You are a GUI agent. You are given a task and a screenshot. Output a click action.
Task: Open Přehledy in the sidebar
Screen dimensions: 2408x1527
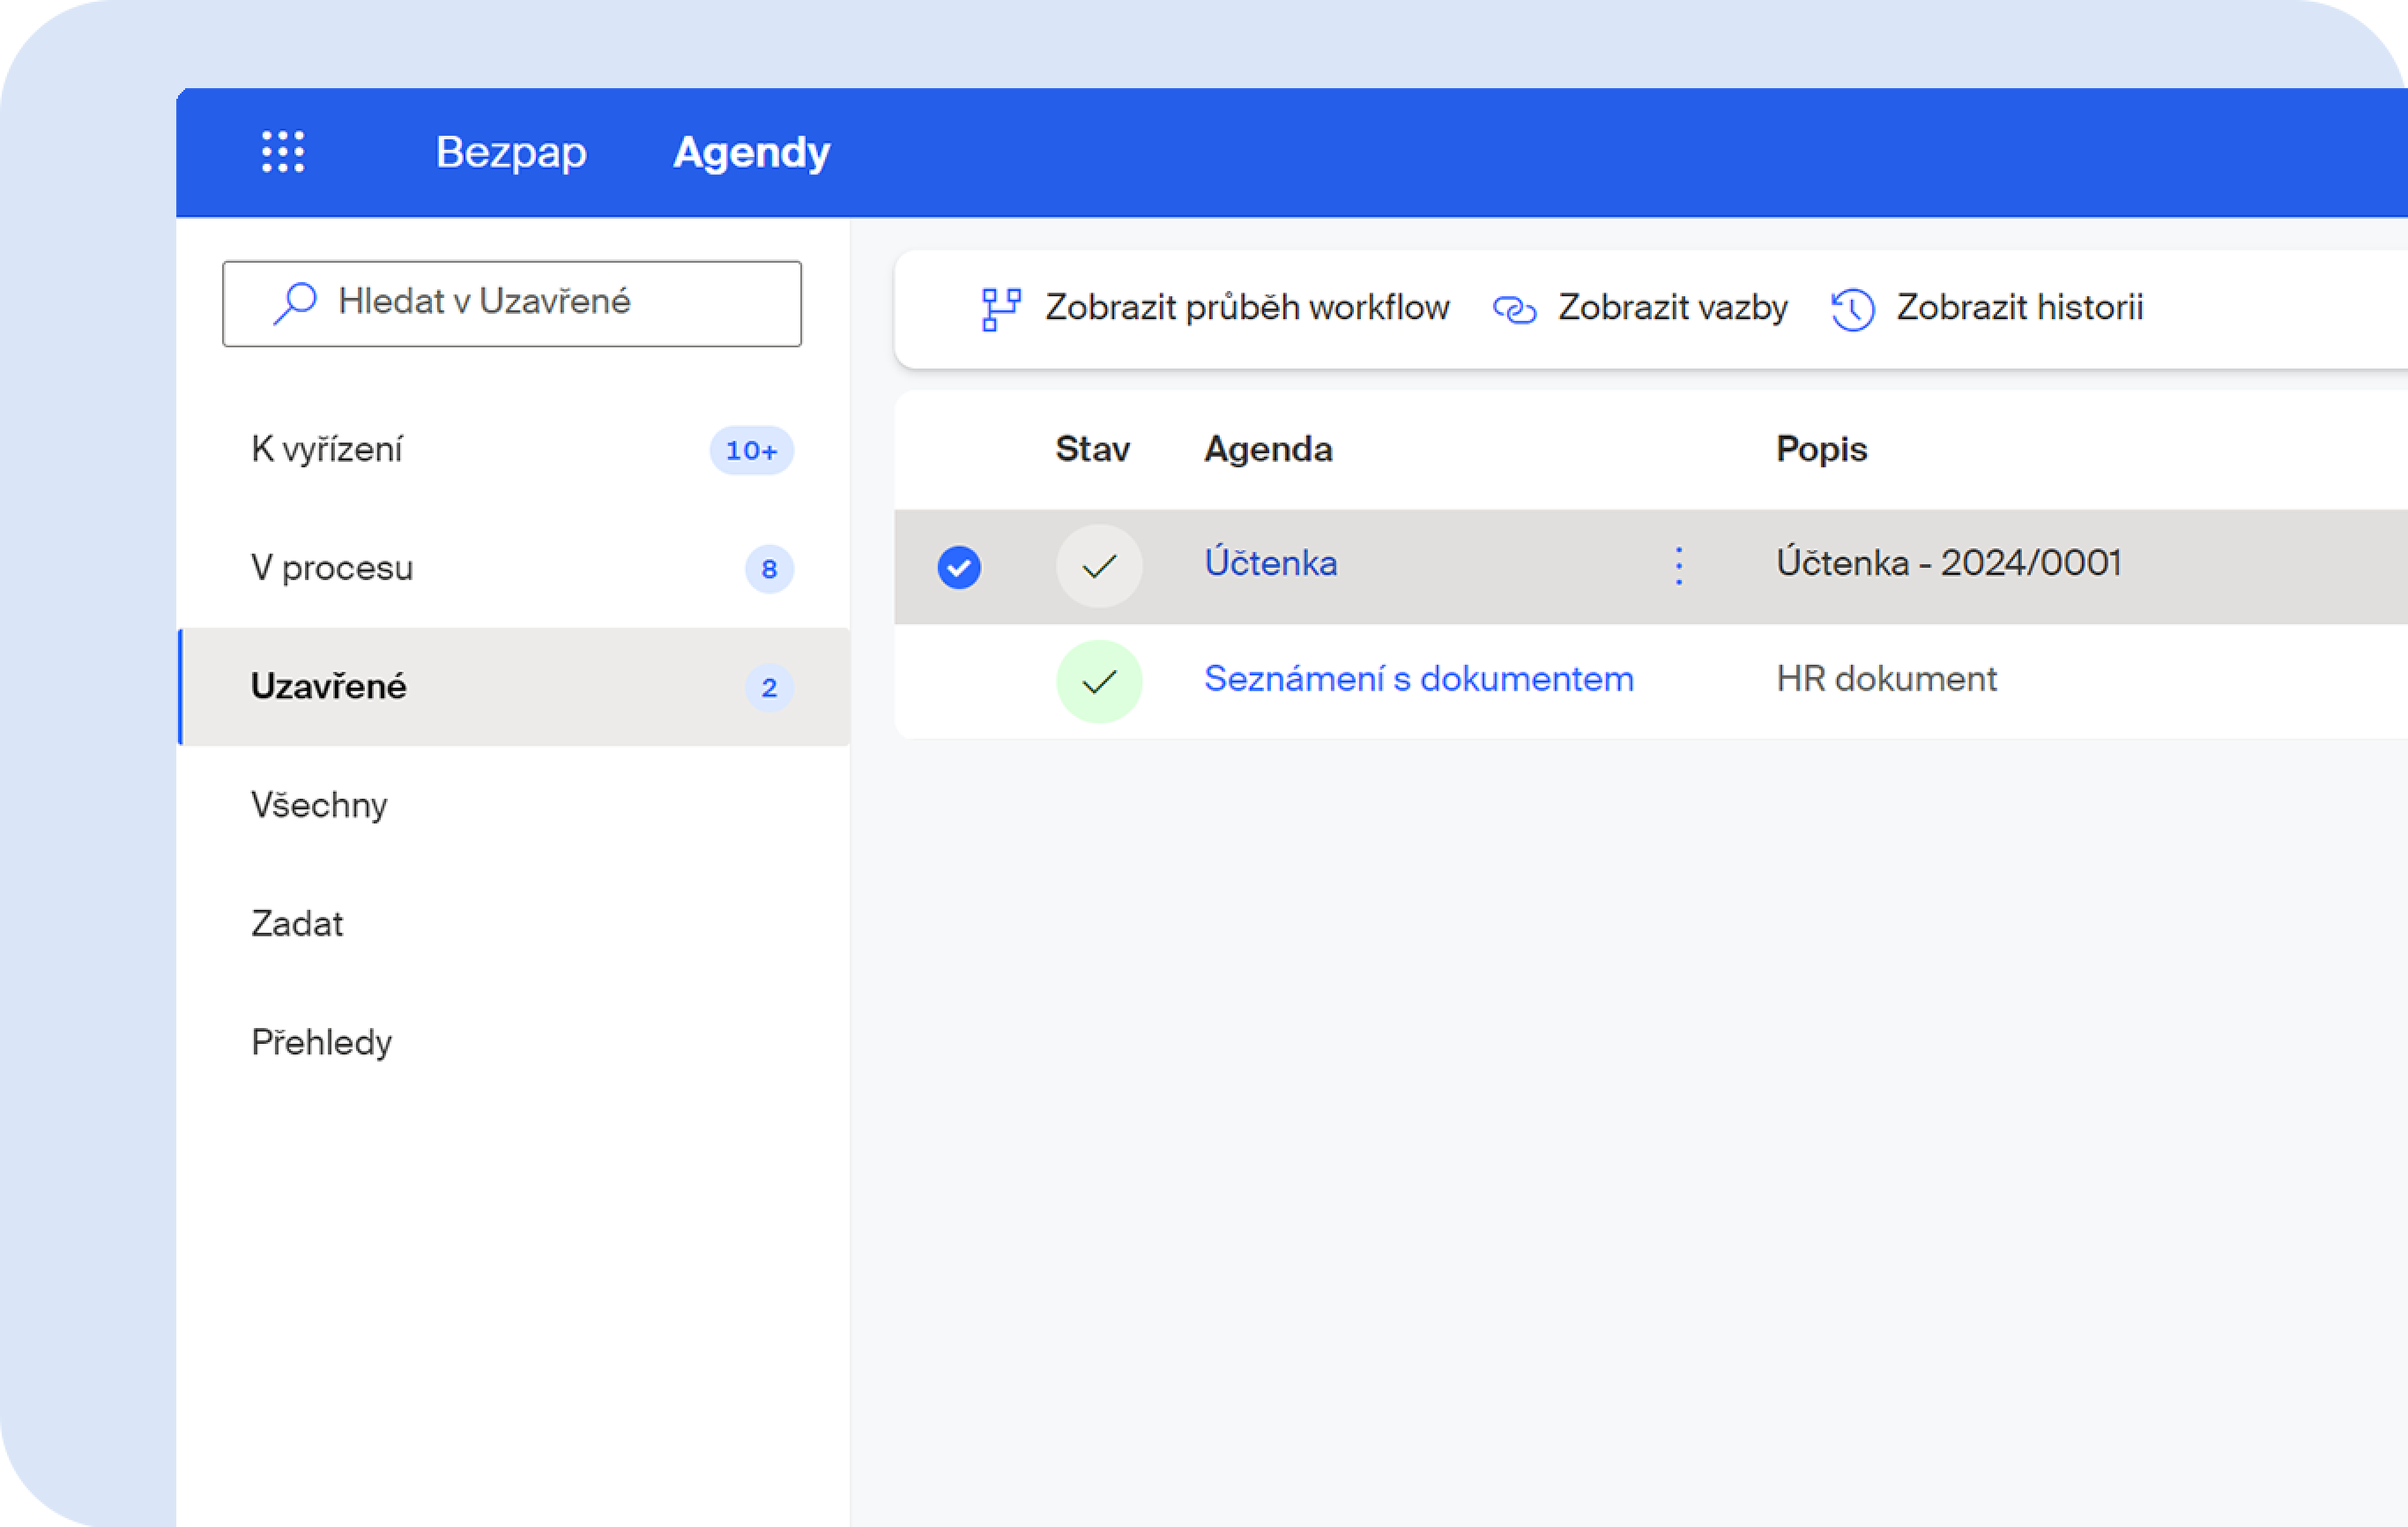[515, 1042]
